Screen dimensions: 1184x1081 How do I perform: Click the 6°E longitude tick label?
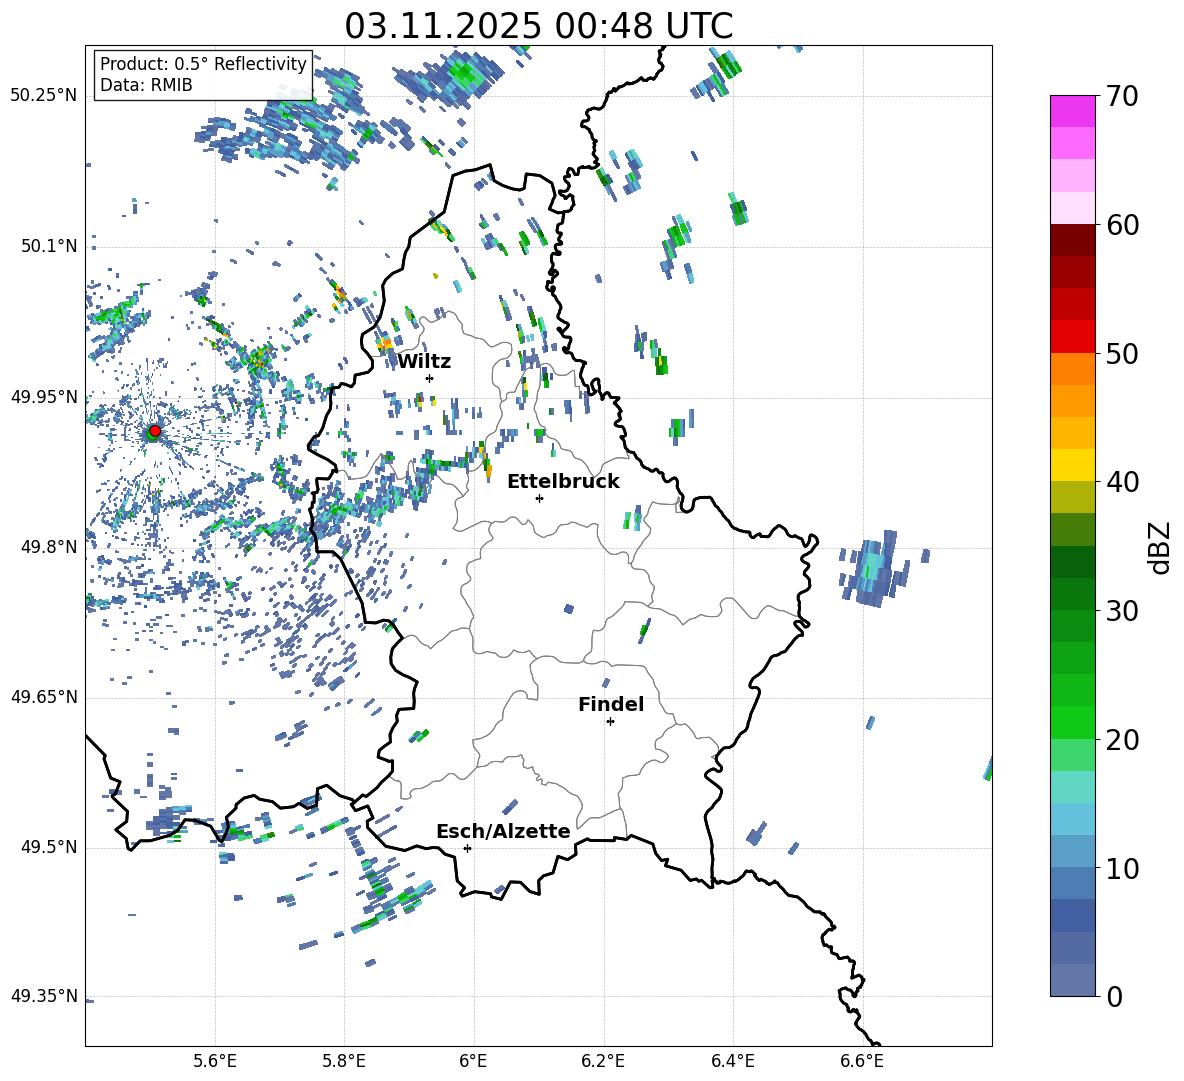pyautogui.click(x=473, y=1061)
